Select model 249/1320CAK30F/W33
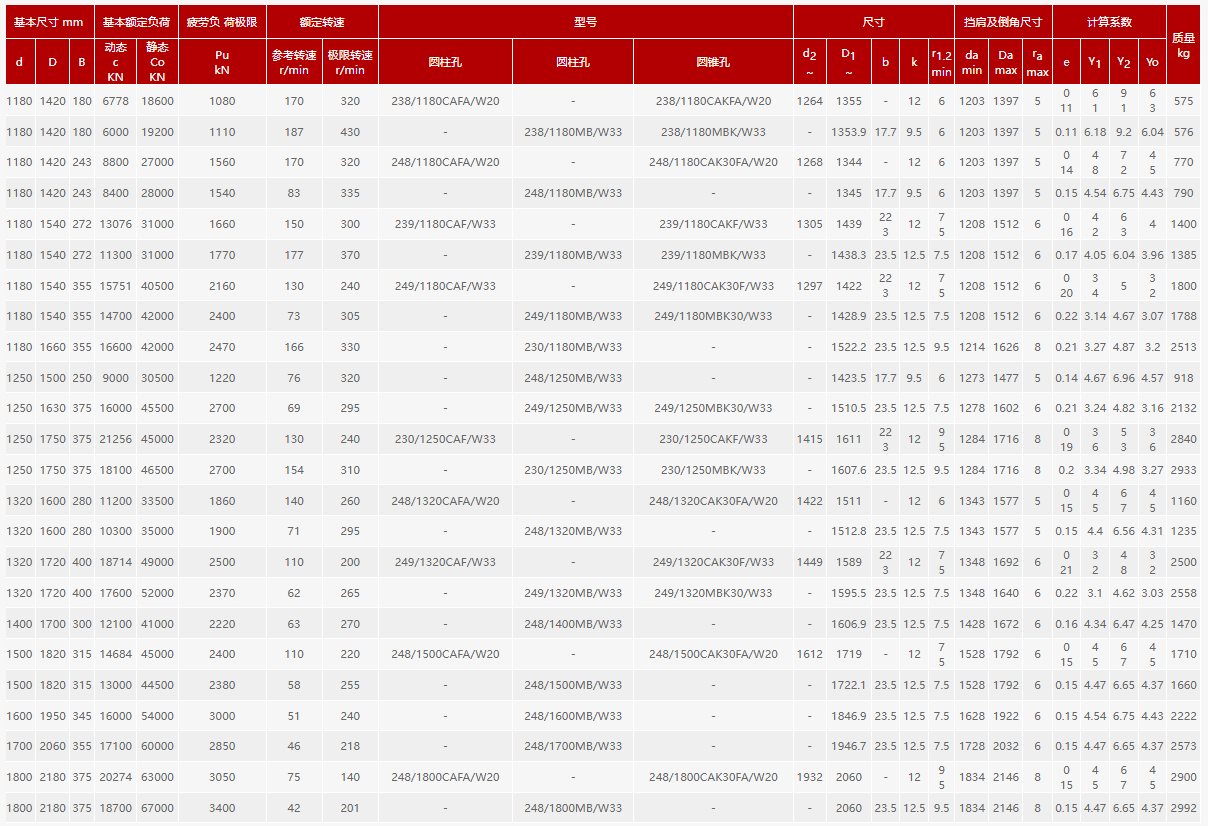This screenshot has height=826, width=1208. (x=712, y=562)
